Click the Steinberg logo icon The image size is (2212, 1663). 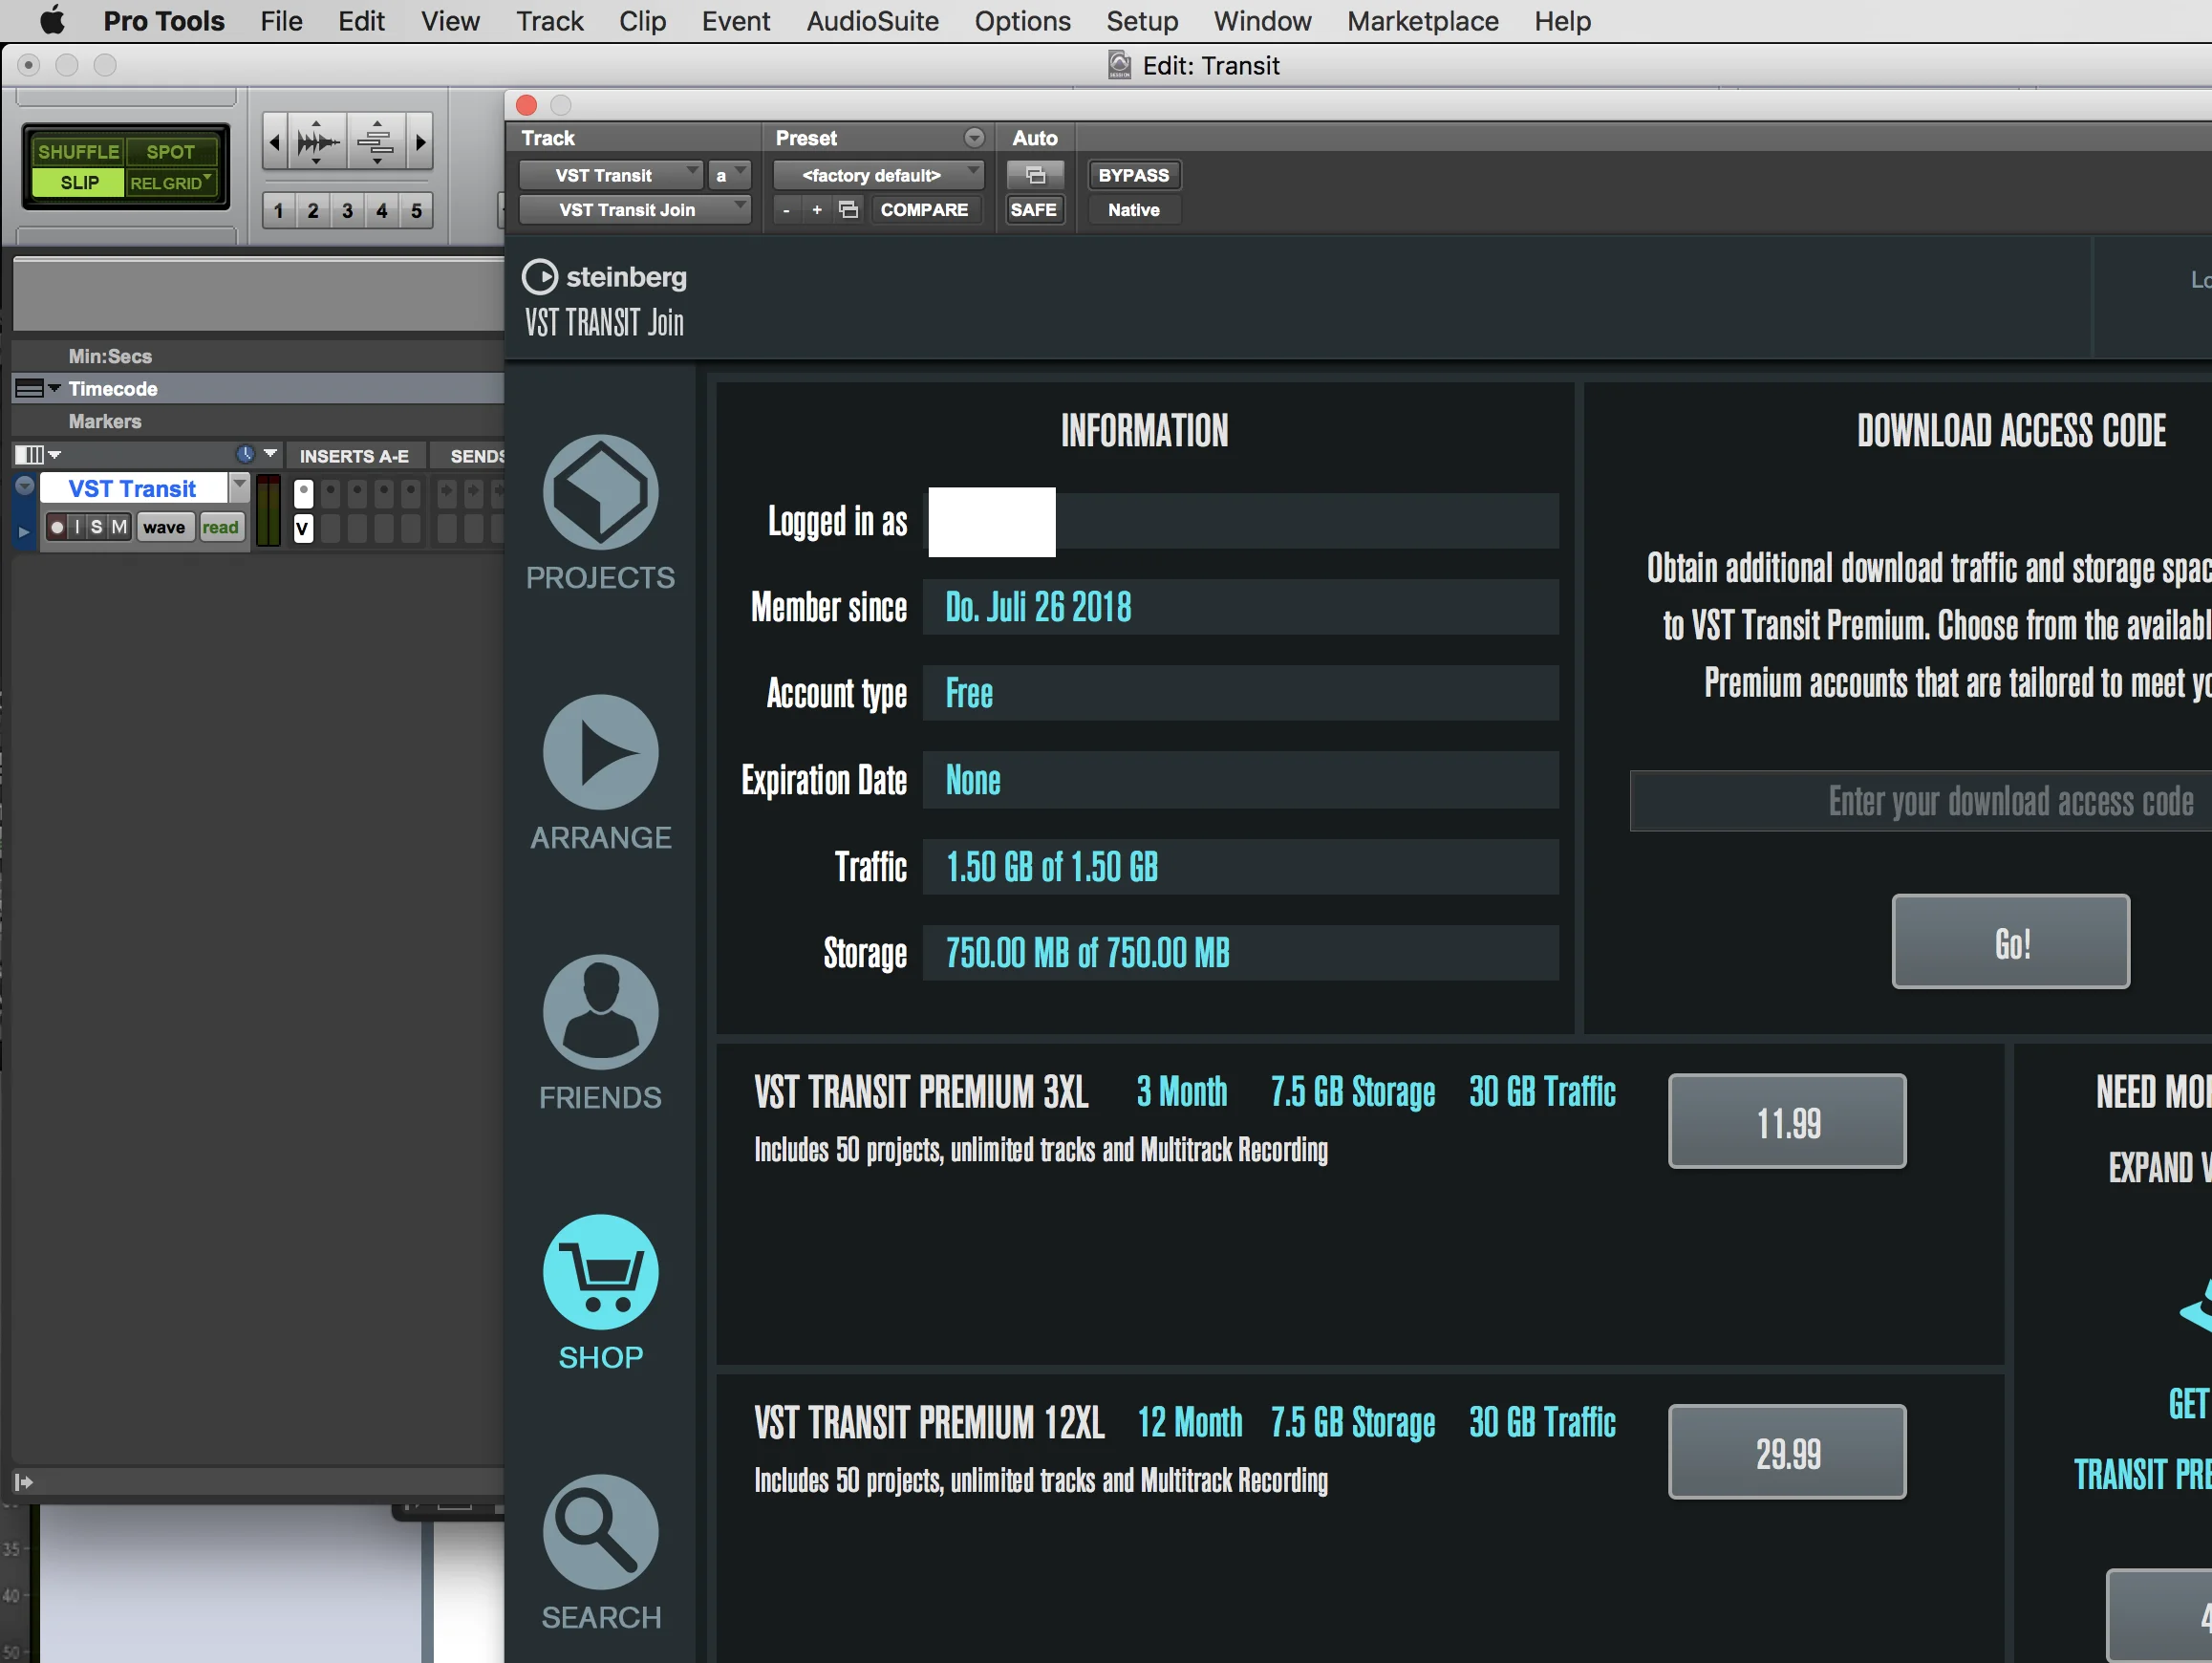pos(540,277)
